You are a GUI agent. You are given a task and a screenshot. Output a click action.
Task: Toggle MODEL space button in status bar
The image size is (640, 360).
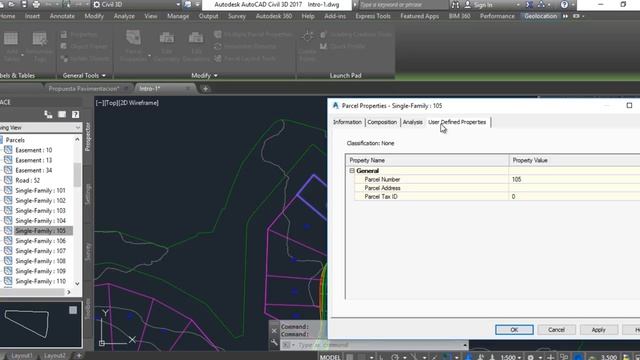click(330, 357)
